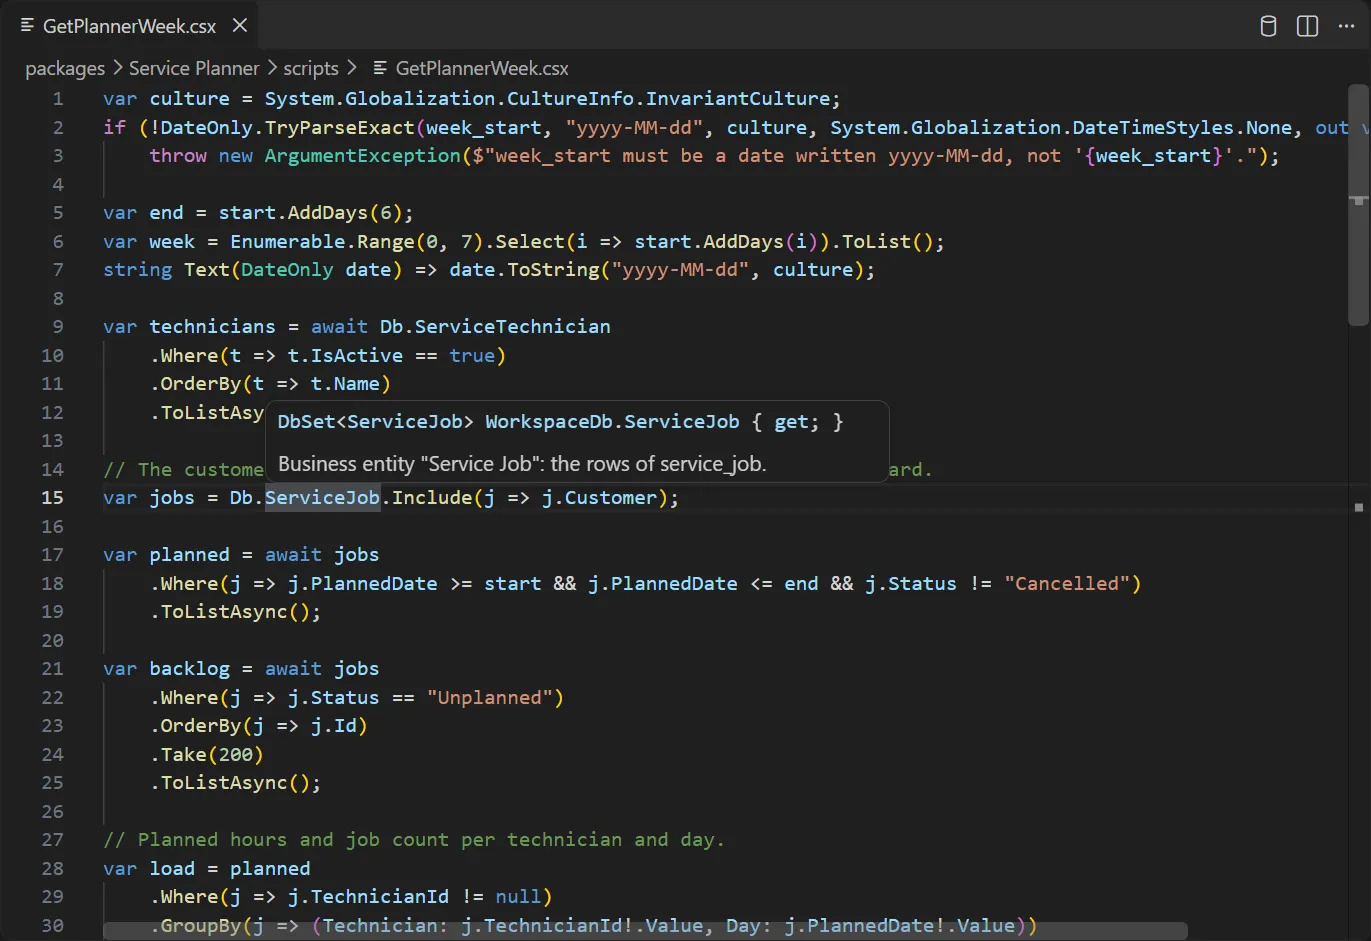The image size is (1371, 941).
Task: Click "ServiceTechnician" on line 9
Action: click(512, 327)
